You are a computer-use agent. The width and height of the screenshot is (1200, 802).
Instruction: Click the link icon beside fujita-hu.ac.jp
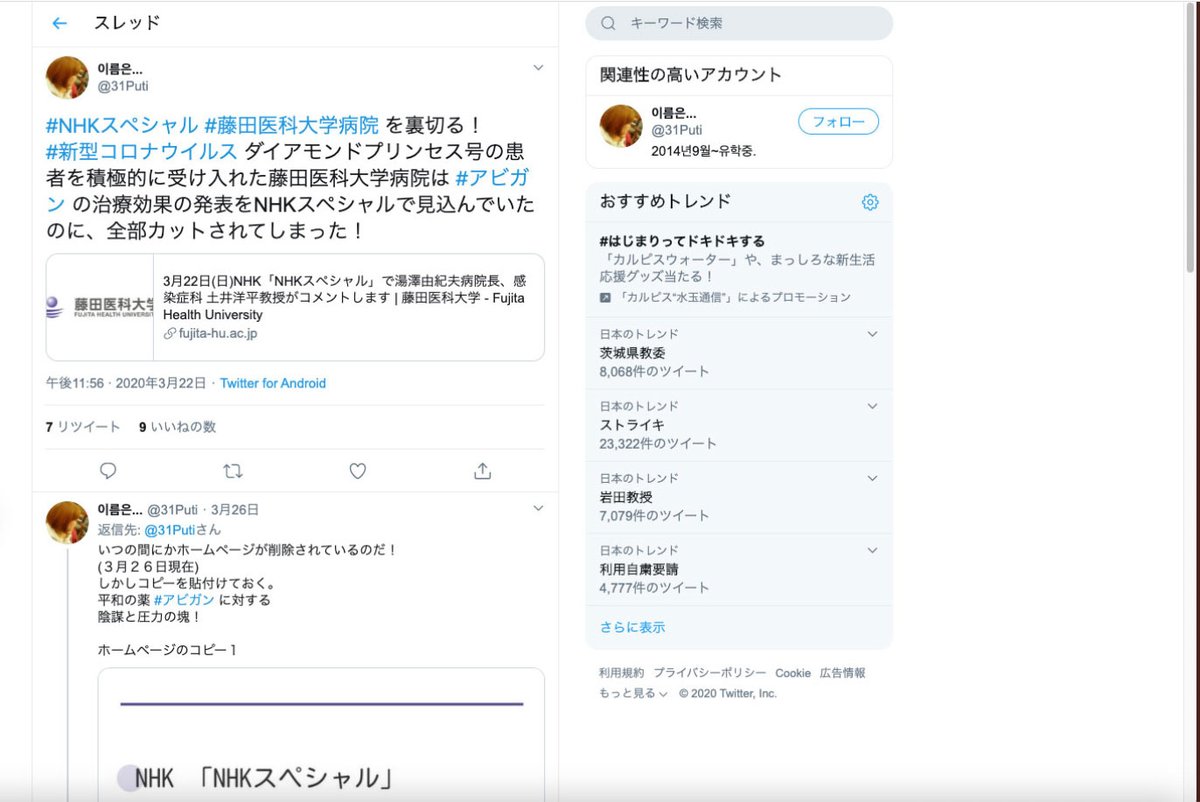click(170, 334)
